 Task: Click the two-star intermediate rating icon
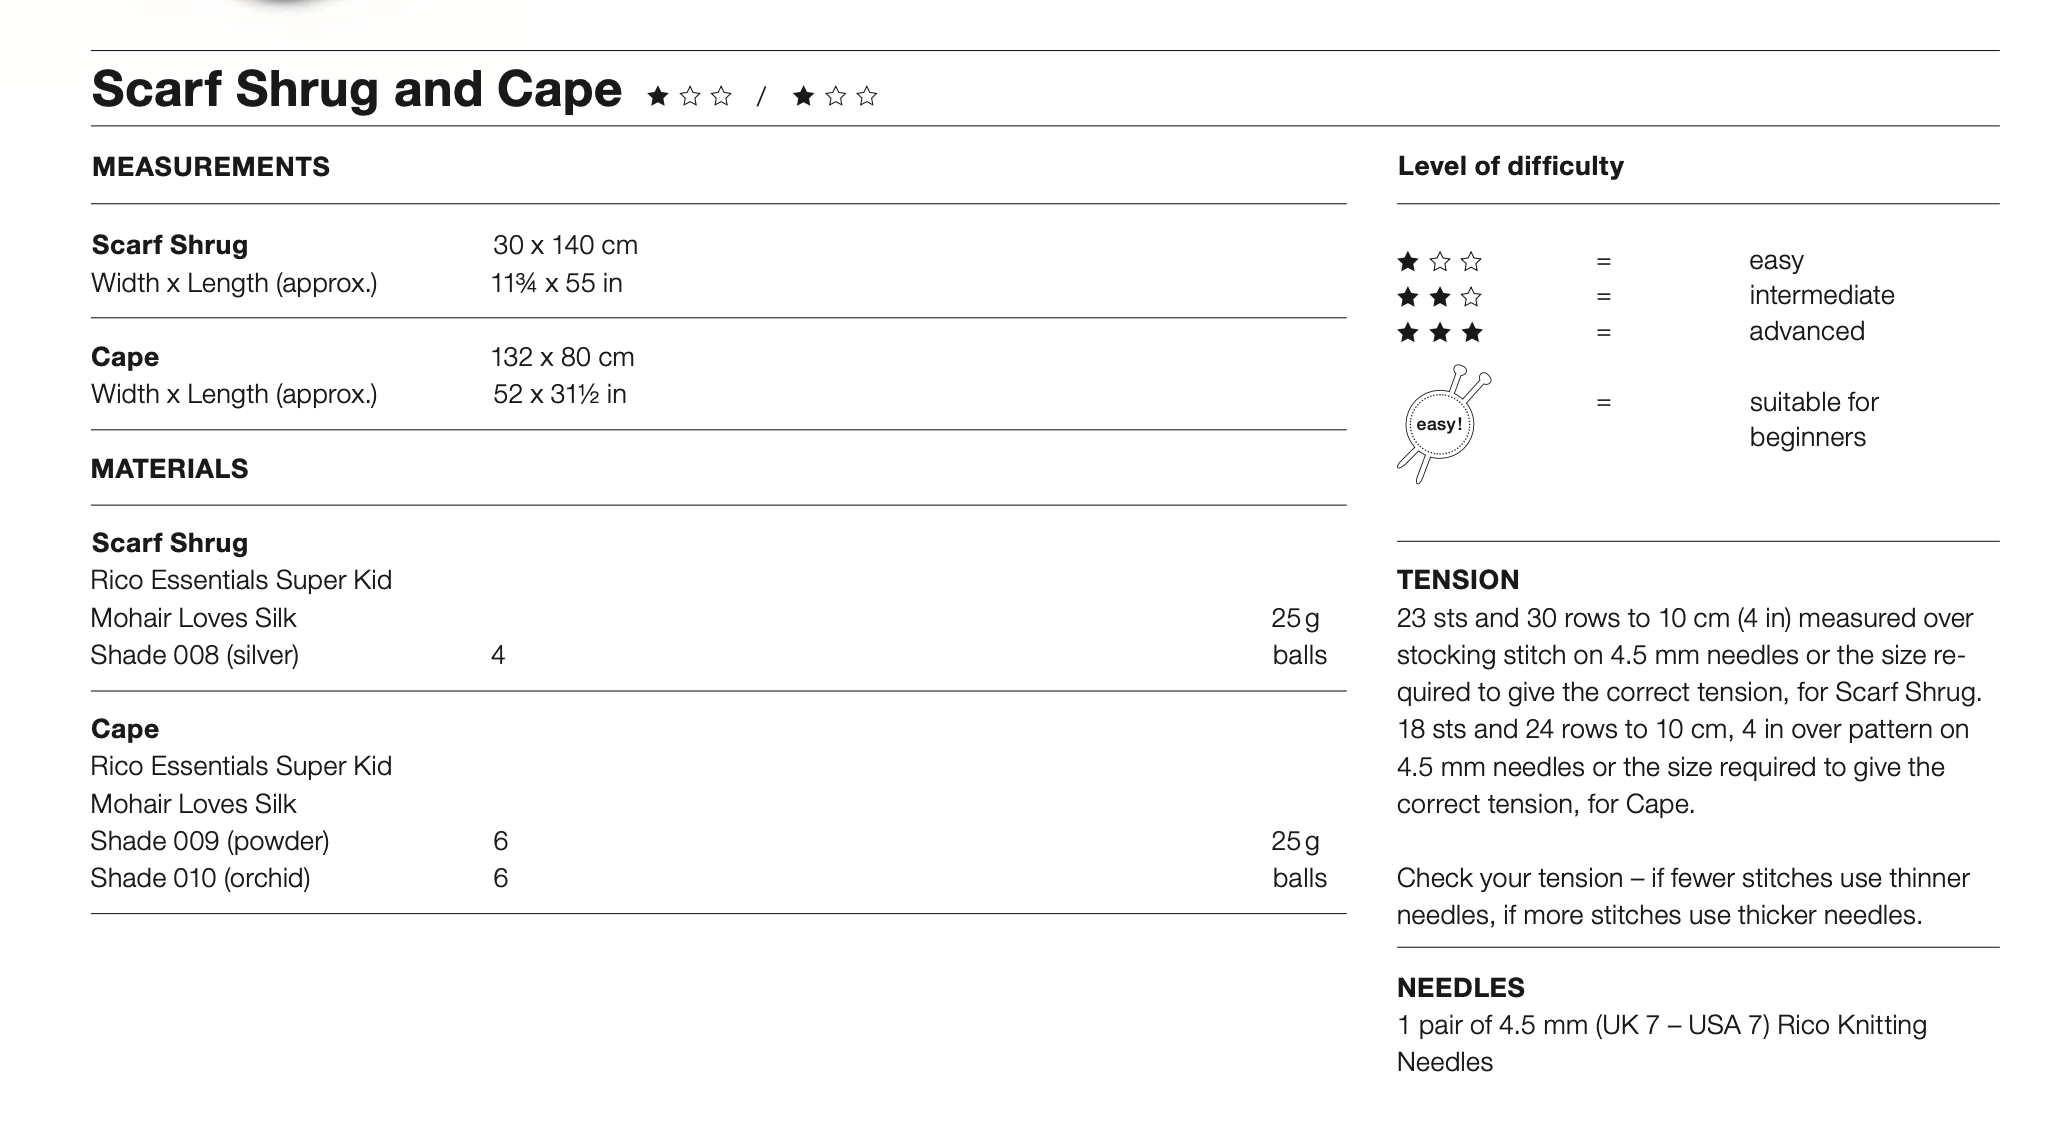[x=1439, y=297]
